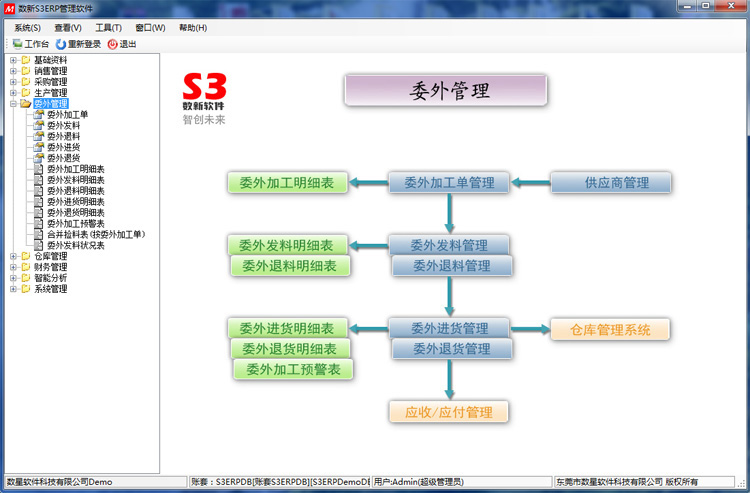Select the highlighted 委外管理 tree label
The image size is (750, 493).
[51, 104]
